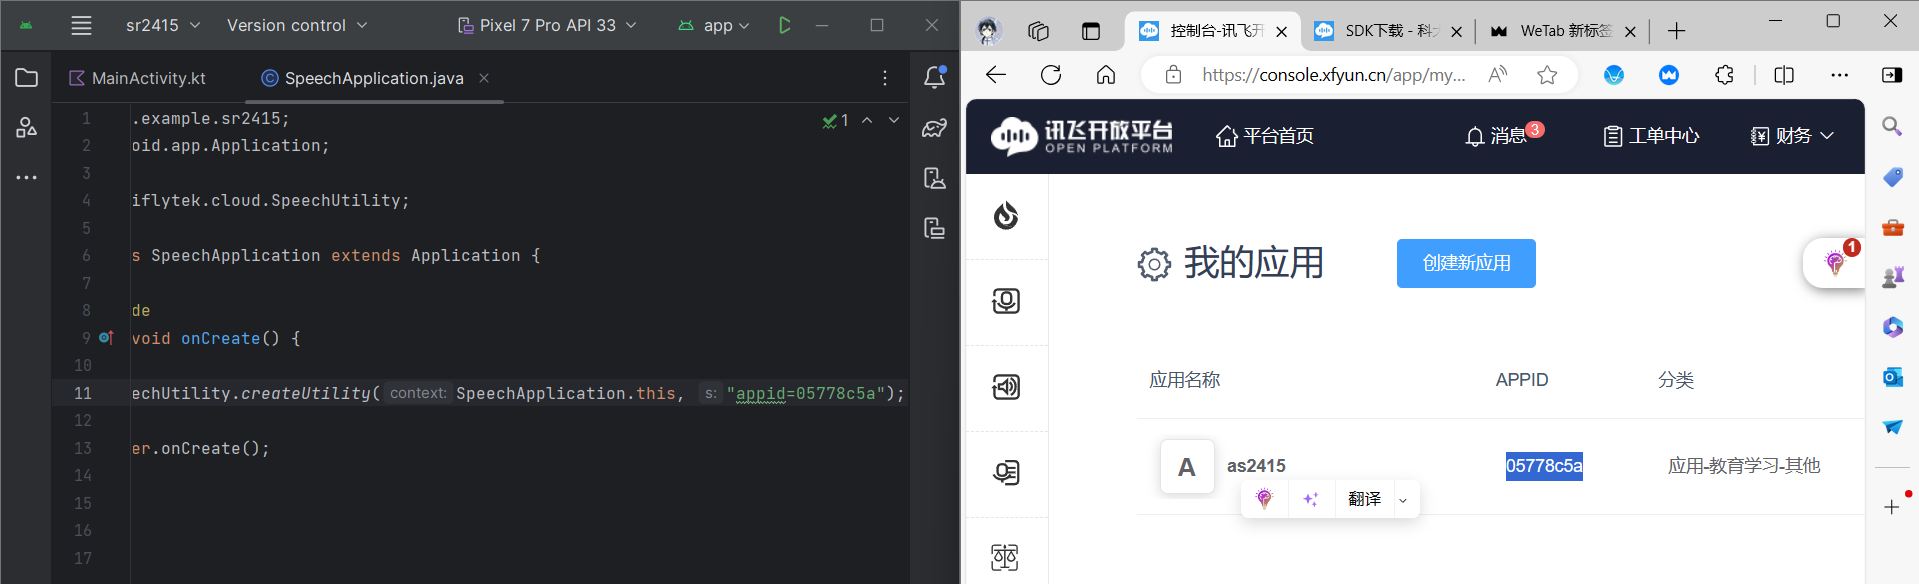The height and width of the screenshot is (584, 1919).
Task: Expand the 翻译 popup dropdown arrow
Action: tap(1403, 500)
